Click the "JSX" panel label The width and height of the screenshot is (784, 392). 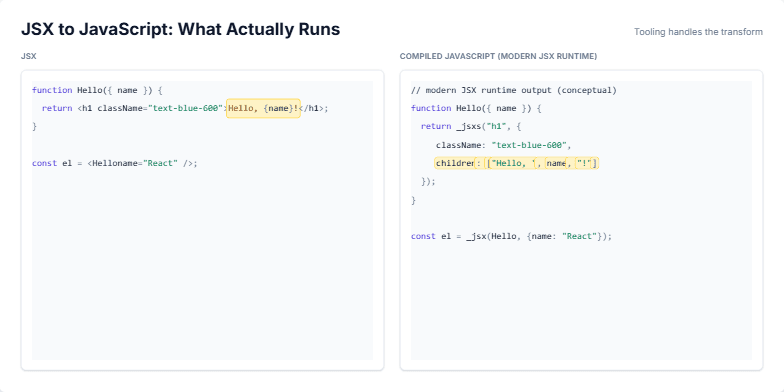(28, 56)
